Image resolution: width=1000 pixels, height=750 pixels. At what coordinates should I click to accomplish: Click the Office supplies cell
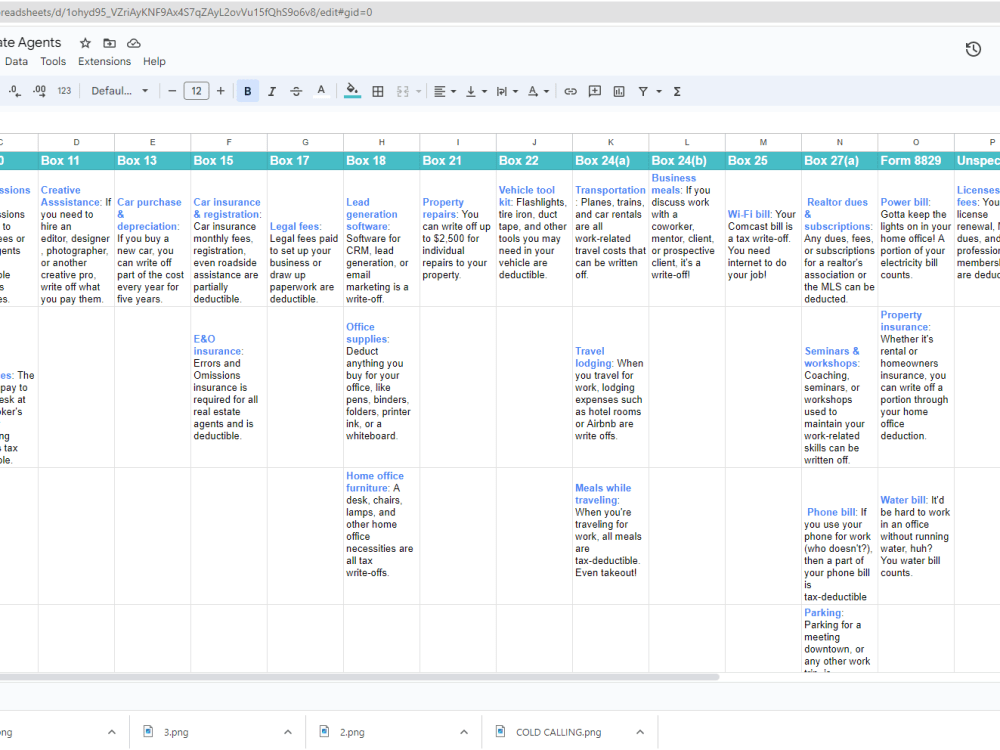(x=381, y=387)
